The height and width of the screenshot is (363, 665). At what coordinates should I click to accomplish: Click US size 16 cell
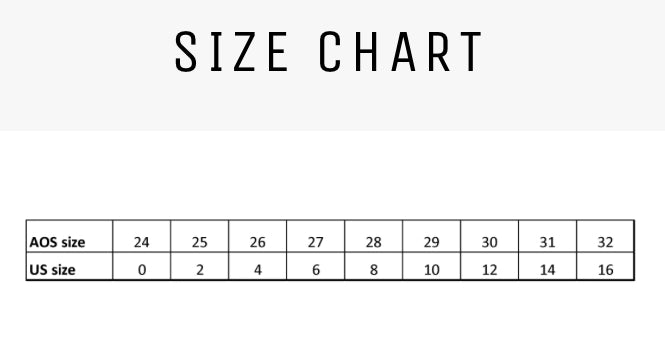(606, 266)
